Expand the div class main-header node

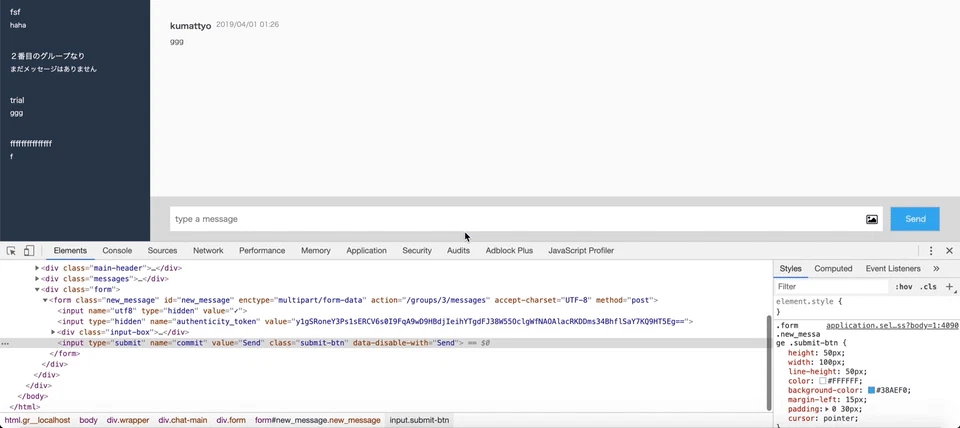click(37, 268)
